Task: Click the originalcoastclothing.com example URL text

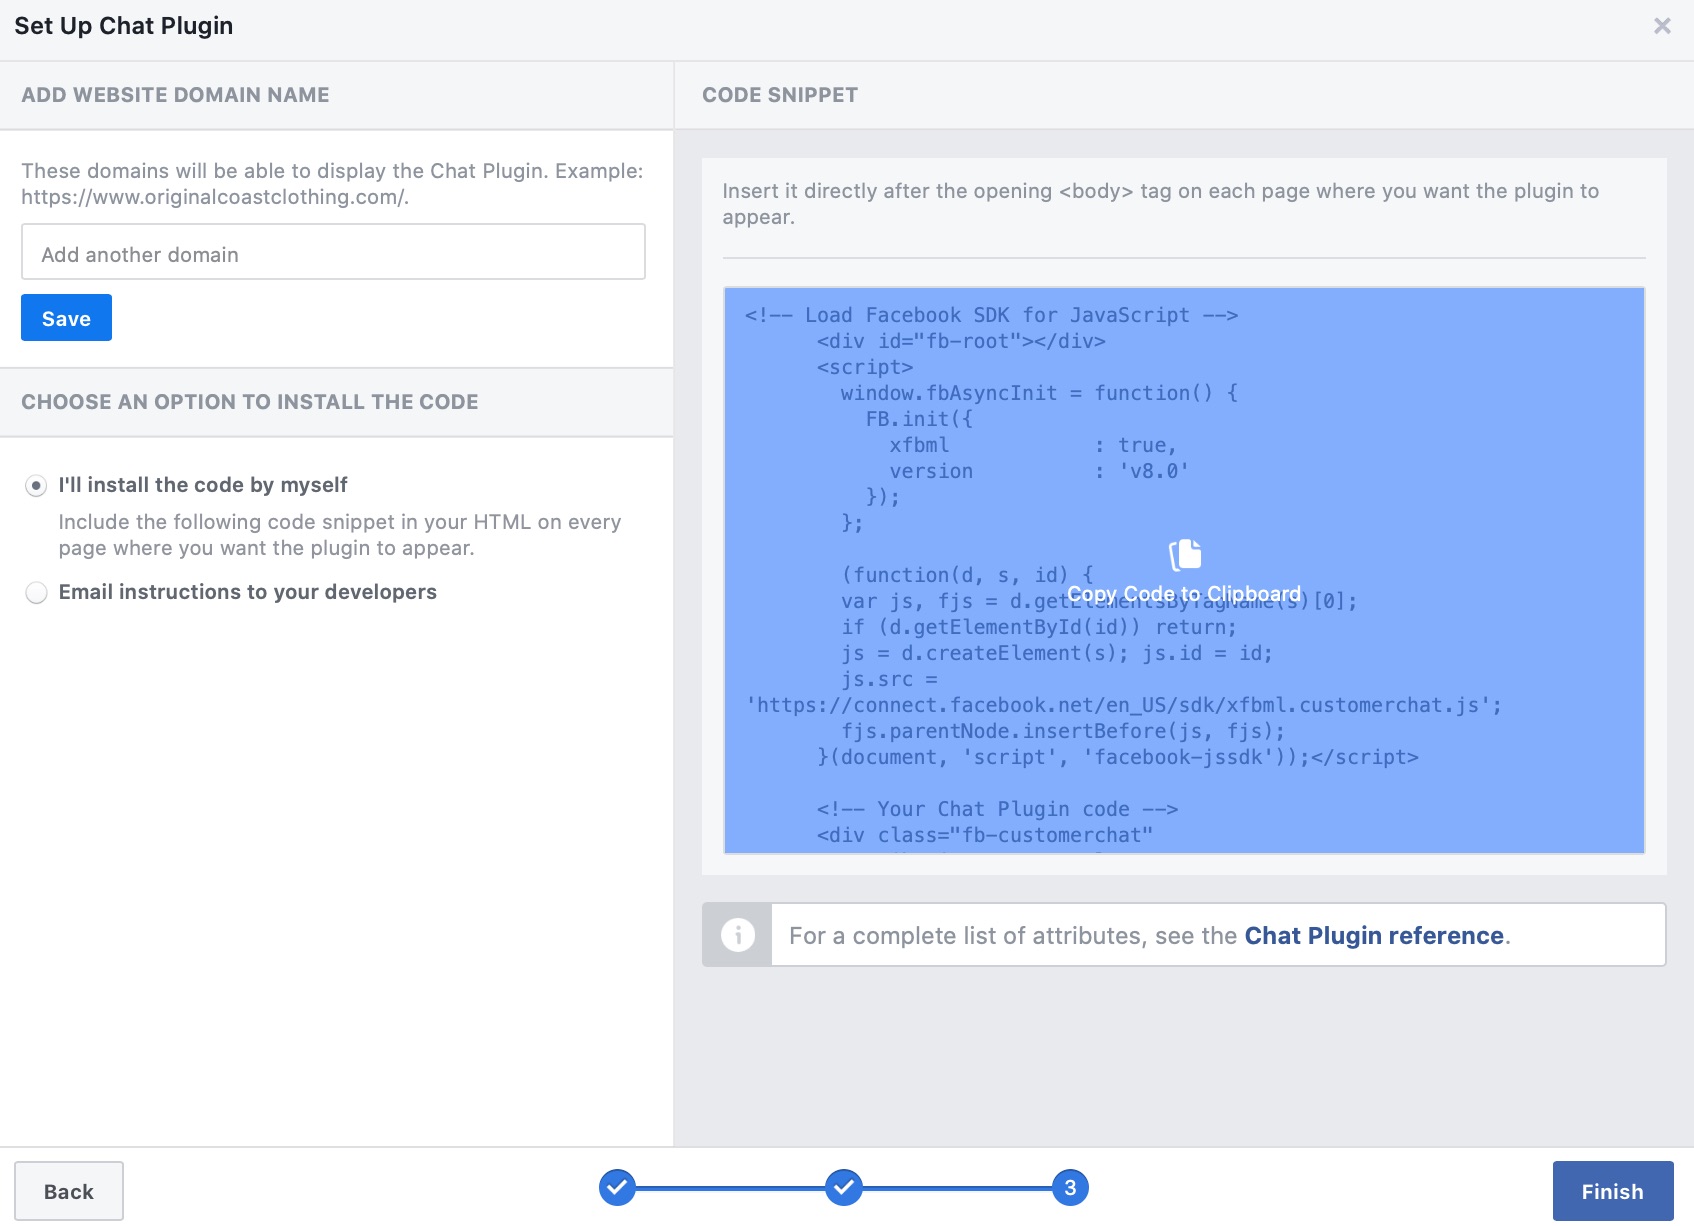Action: pos(215,197)
